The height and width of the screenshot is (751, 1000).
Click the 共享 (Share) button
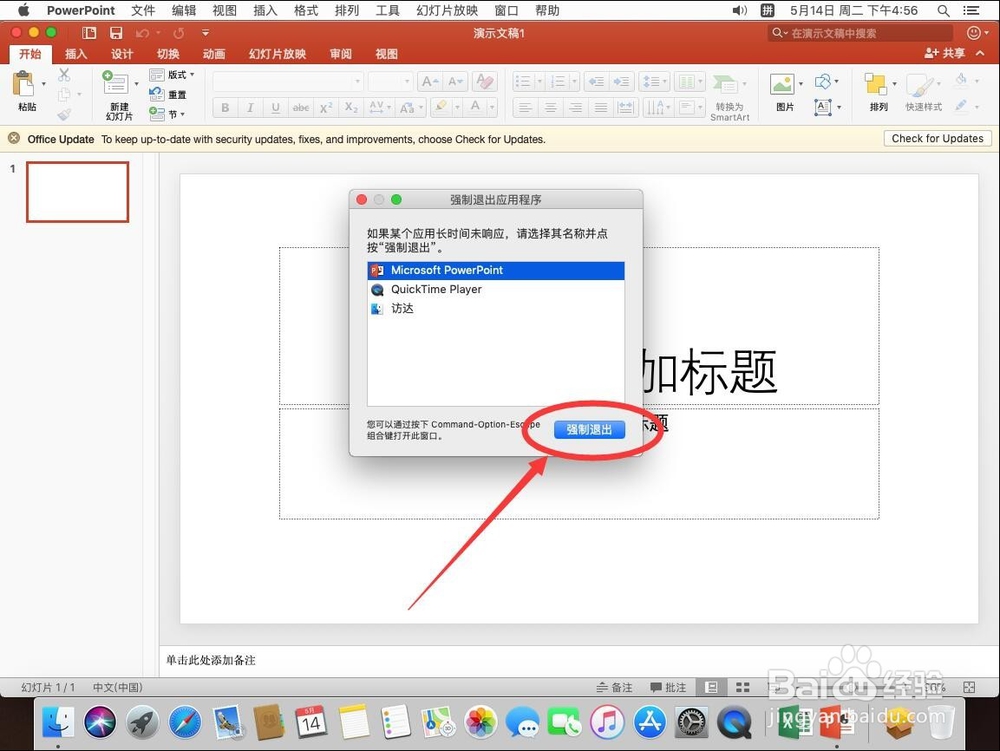point(945,53)
